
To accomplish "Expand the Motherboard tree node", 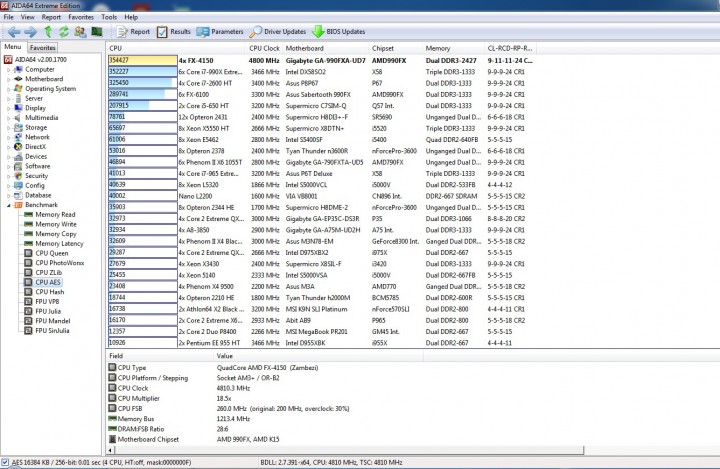I will point(8,79).
